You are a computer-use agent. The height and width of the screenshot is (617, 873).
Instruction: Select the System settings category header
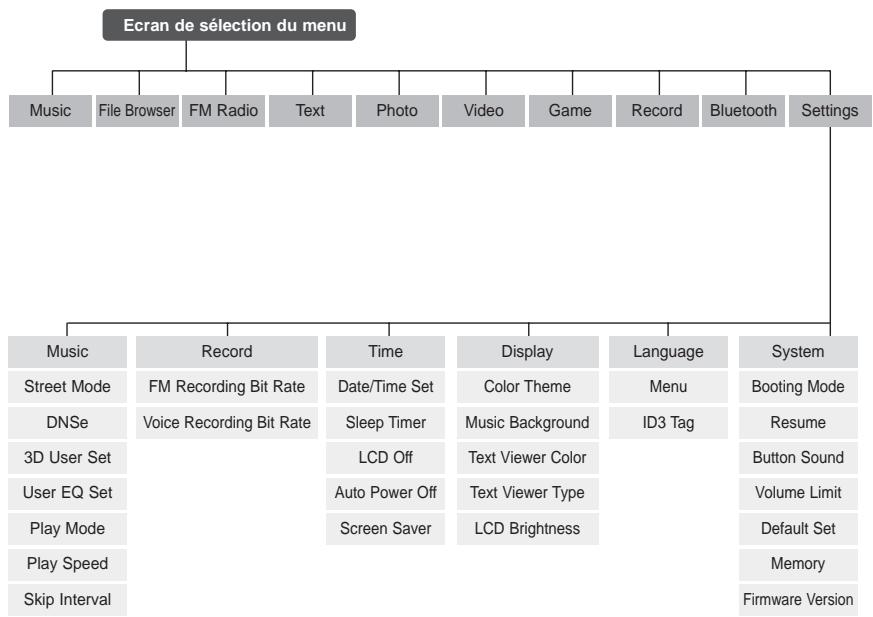pos(798,352)
